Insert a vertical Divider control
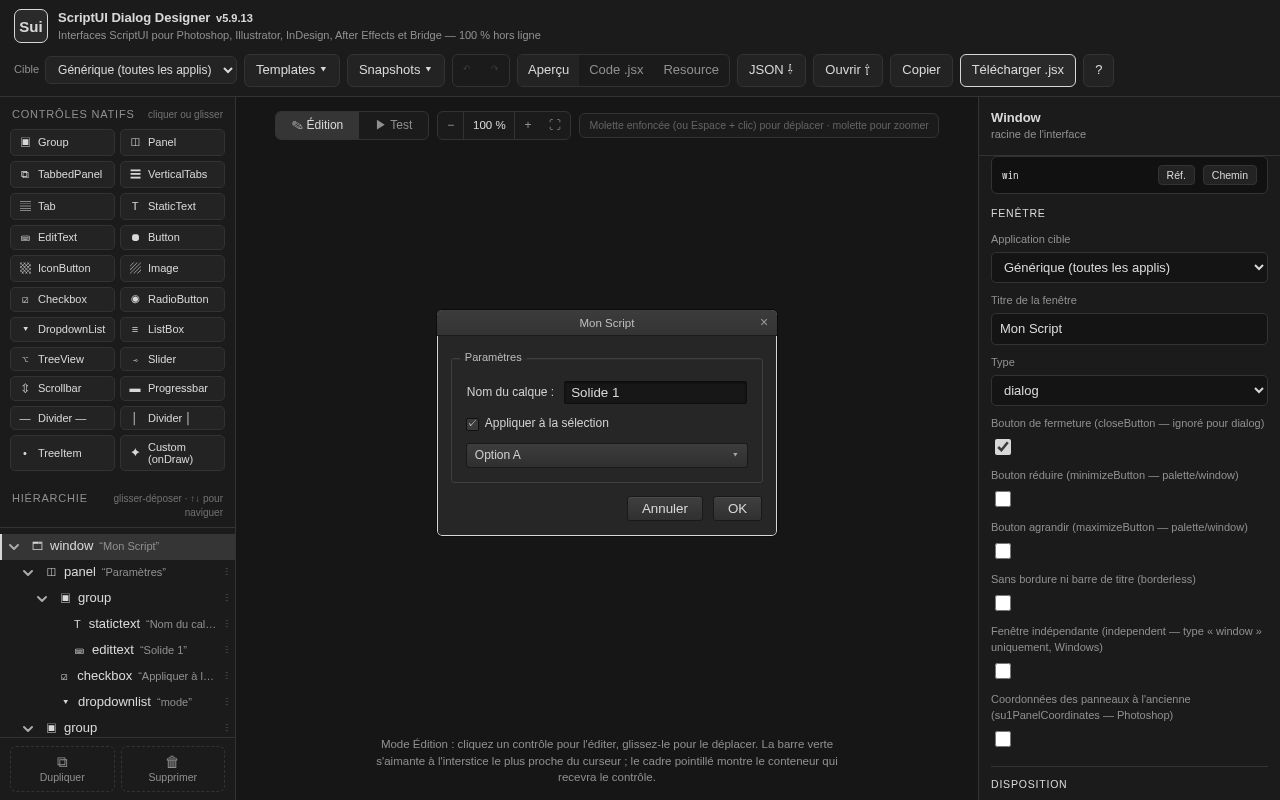1280x800 pixels. pyautogui.click(x=172, y=418)
